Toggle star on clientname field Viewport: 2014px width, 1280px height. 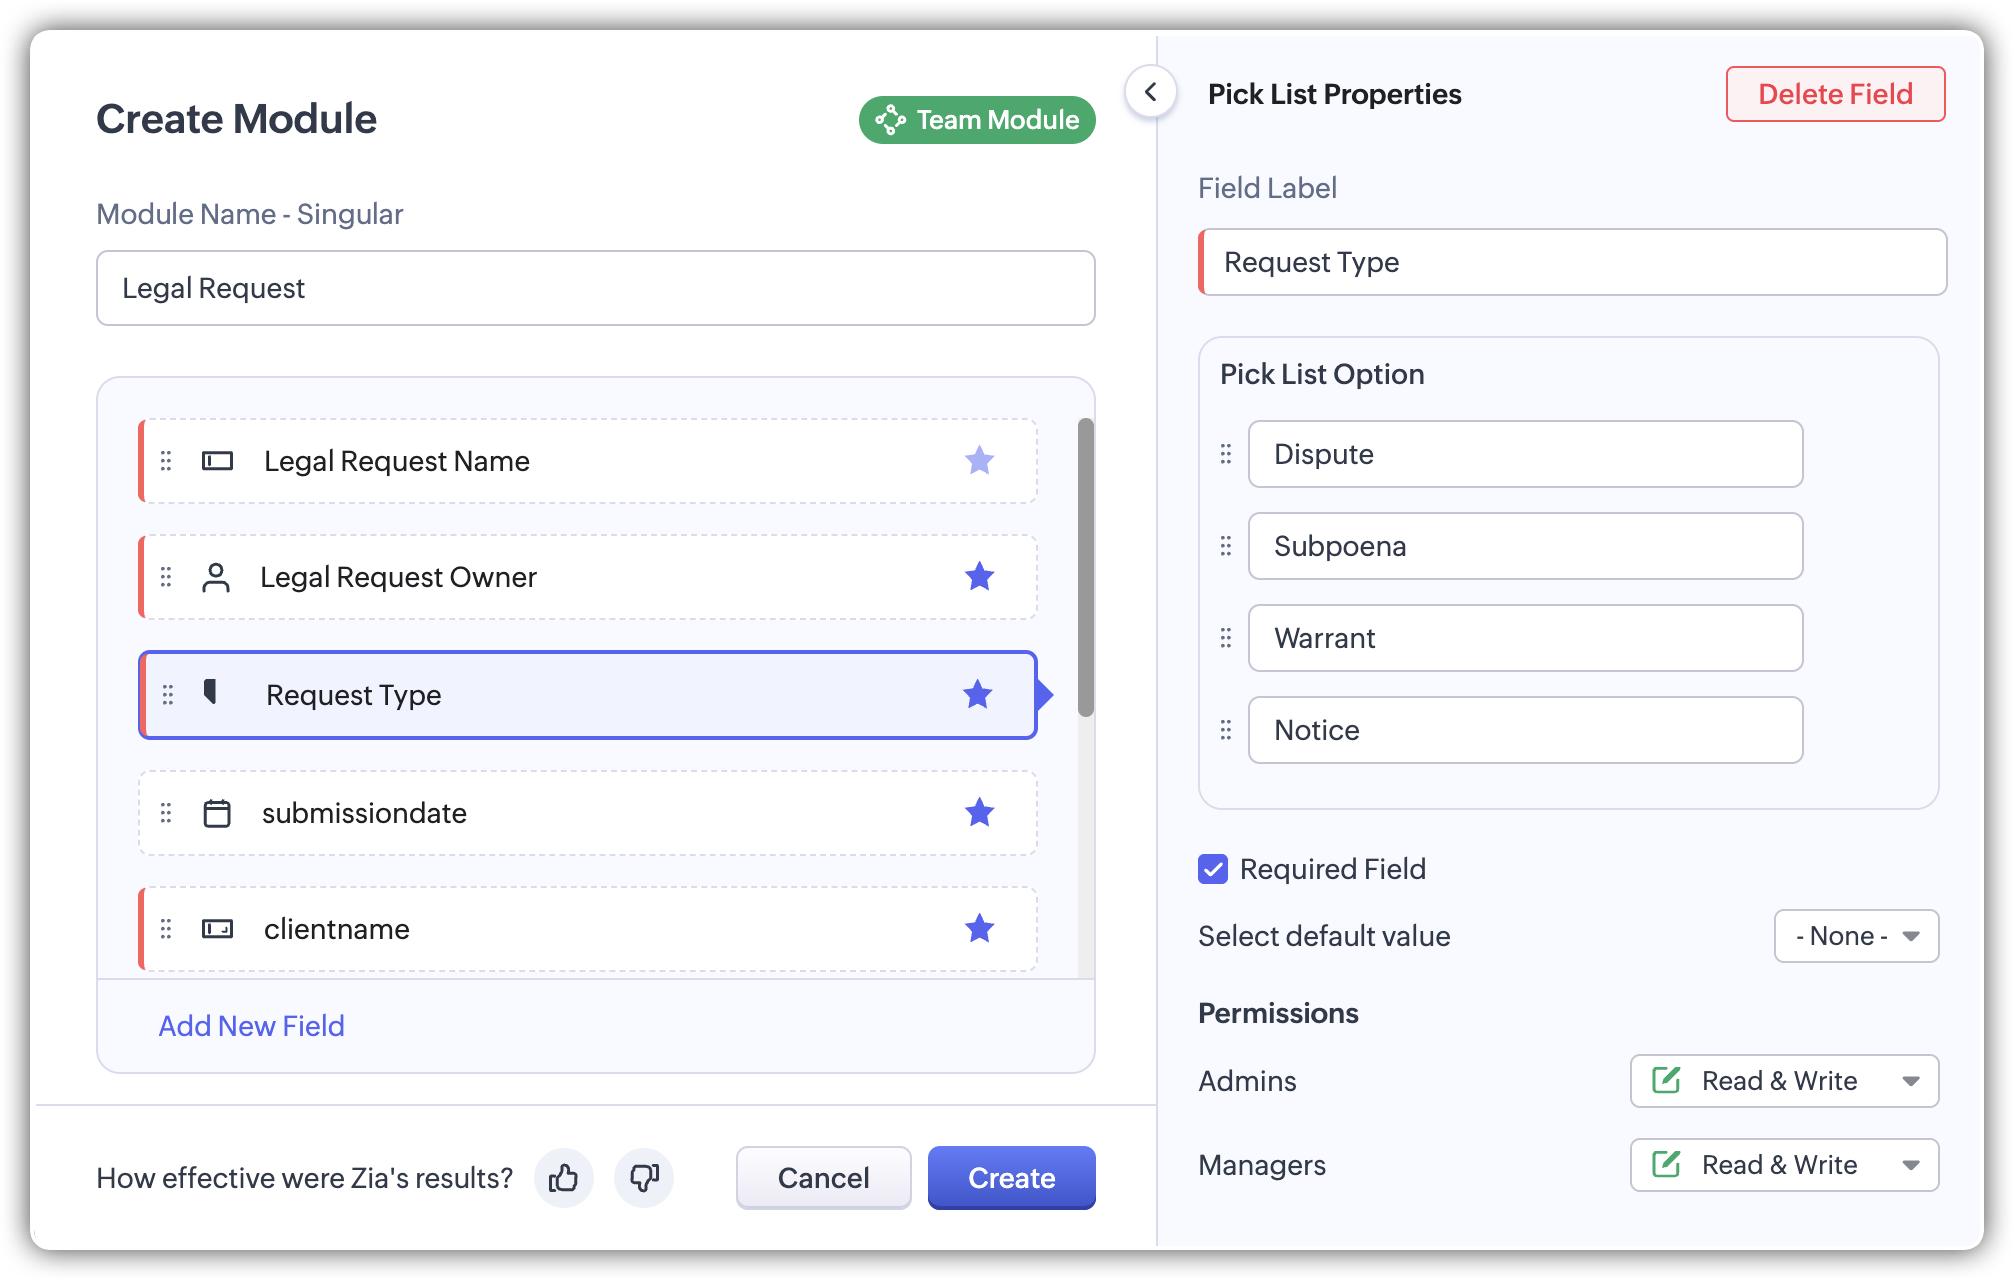(x=979, y=929)
